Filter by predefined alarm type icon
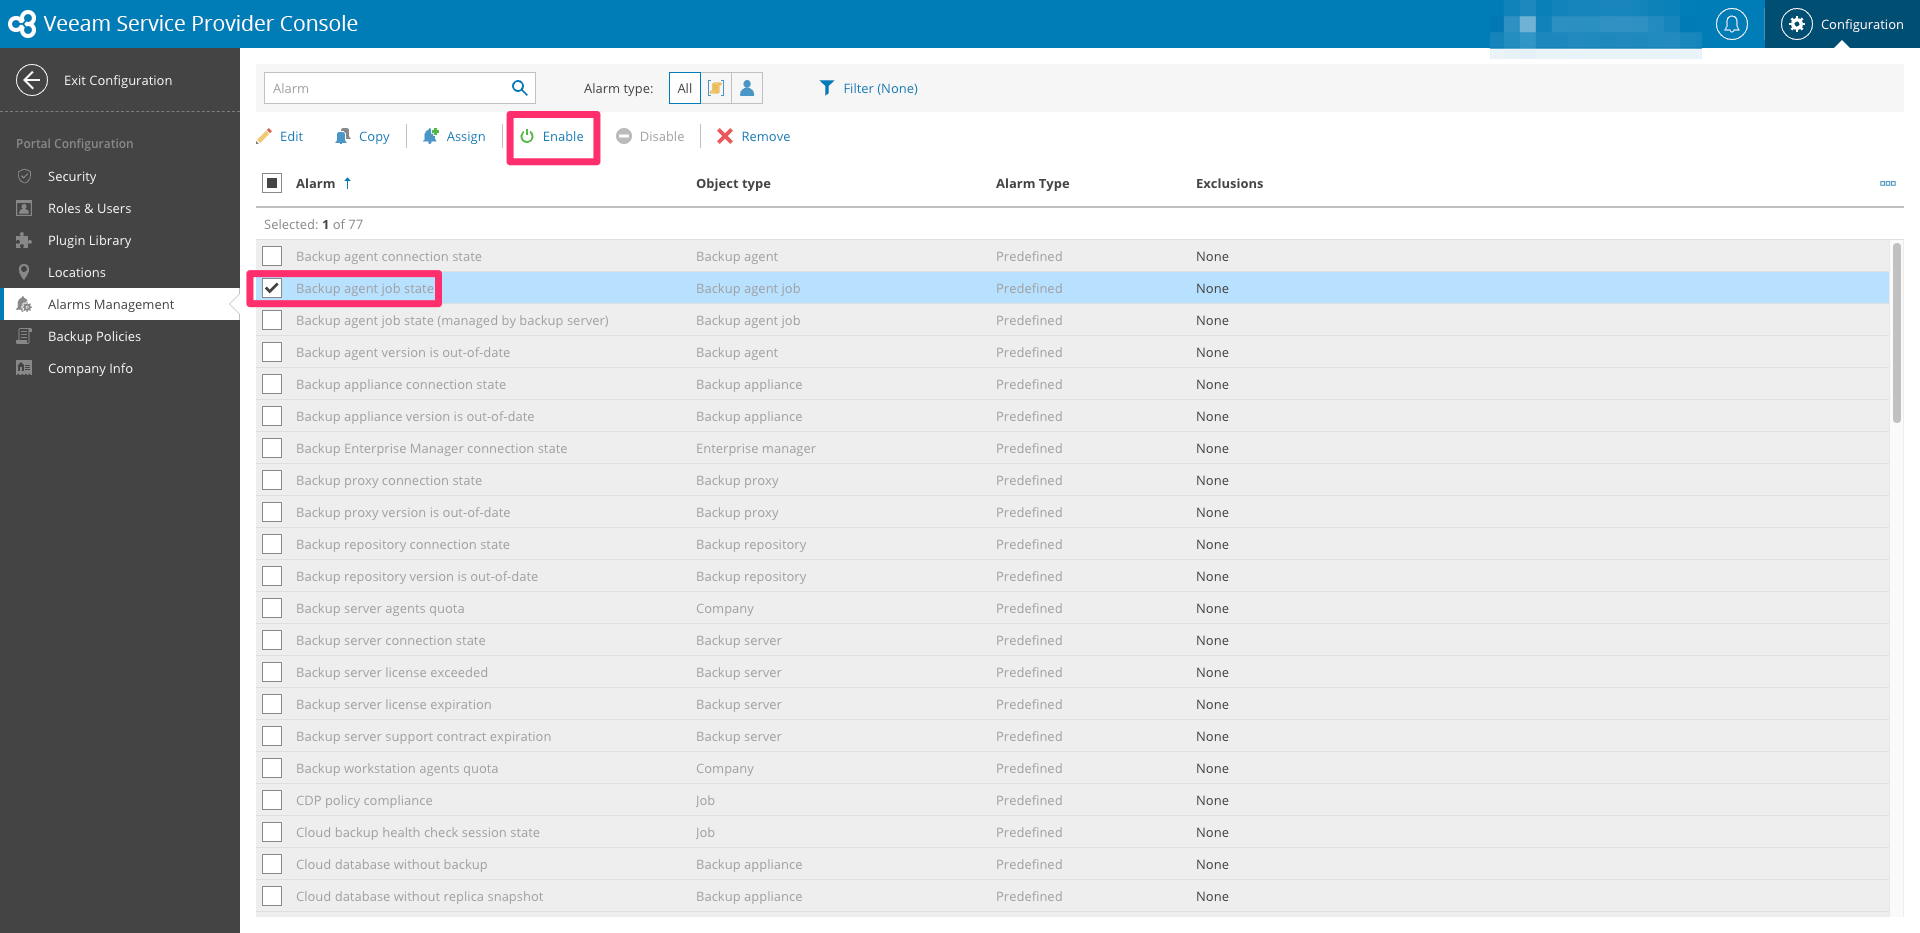Screen dimensions: 1920x933 (716, 88)
